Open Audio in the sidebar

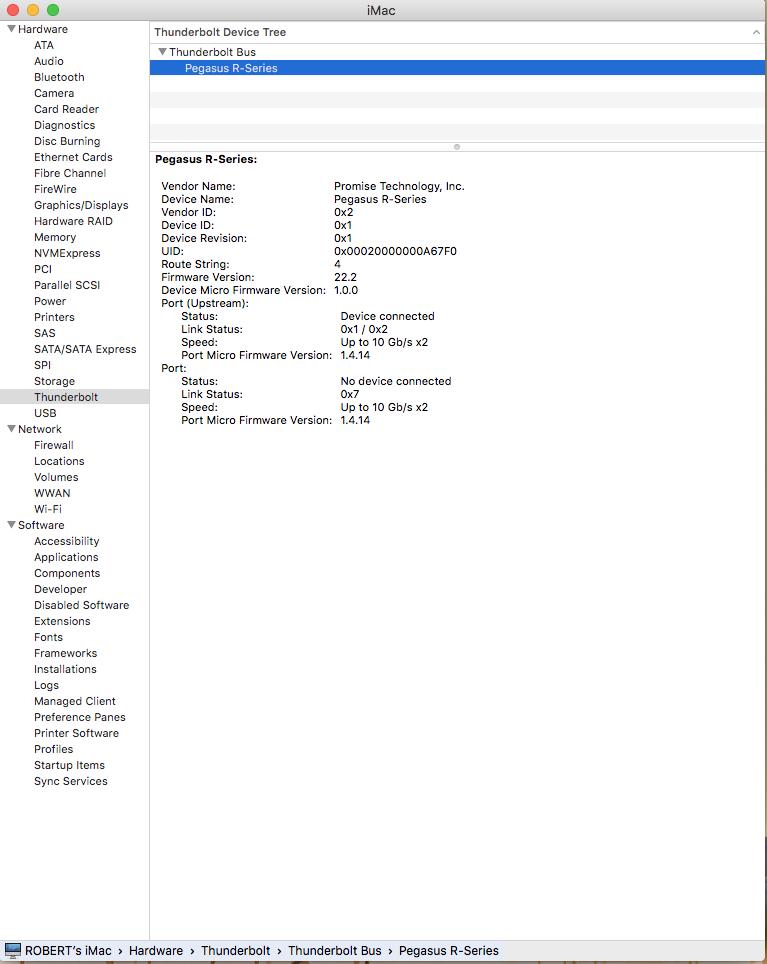(x=49, y=61)
